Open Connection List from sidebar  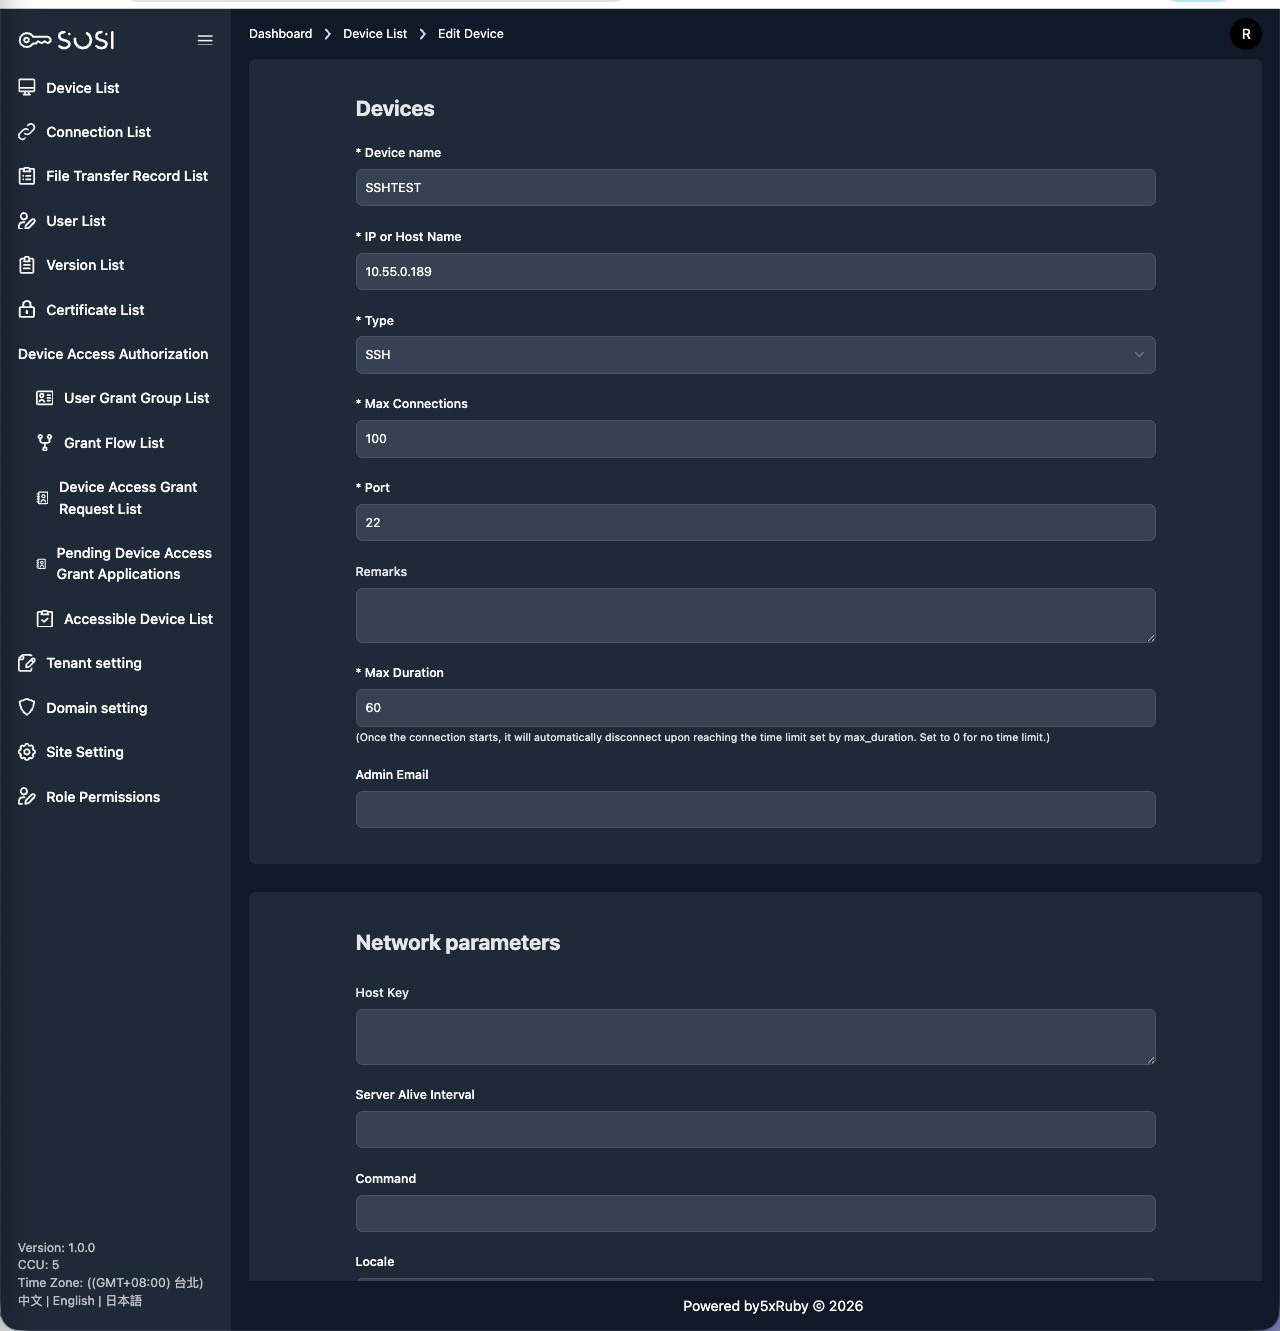coord(98,132)
